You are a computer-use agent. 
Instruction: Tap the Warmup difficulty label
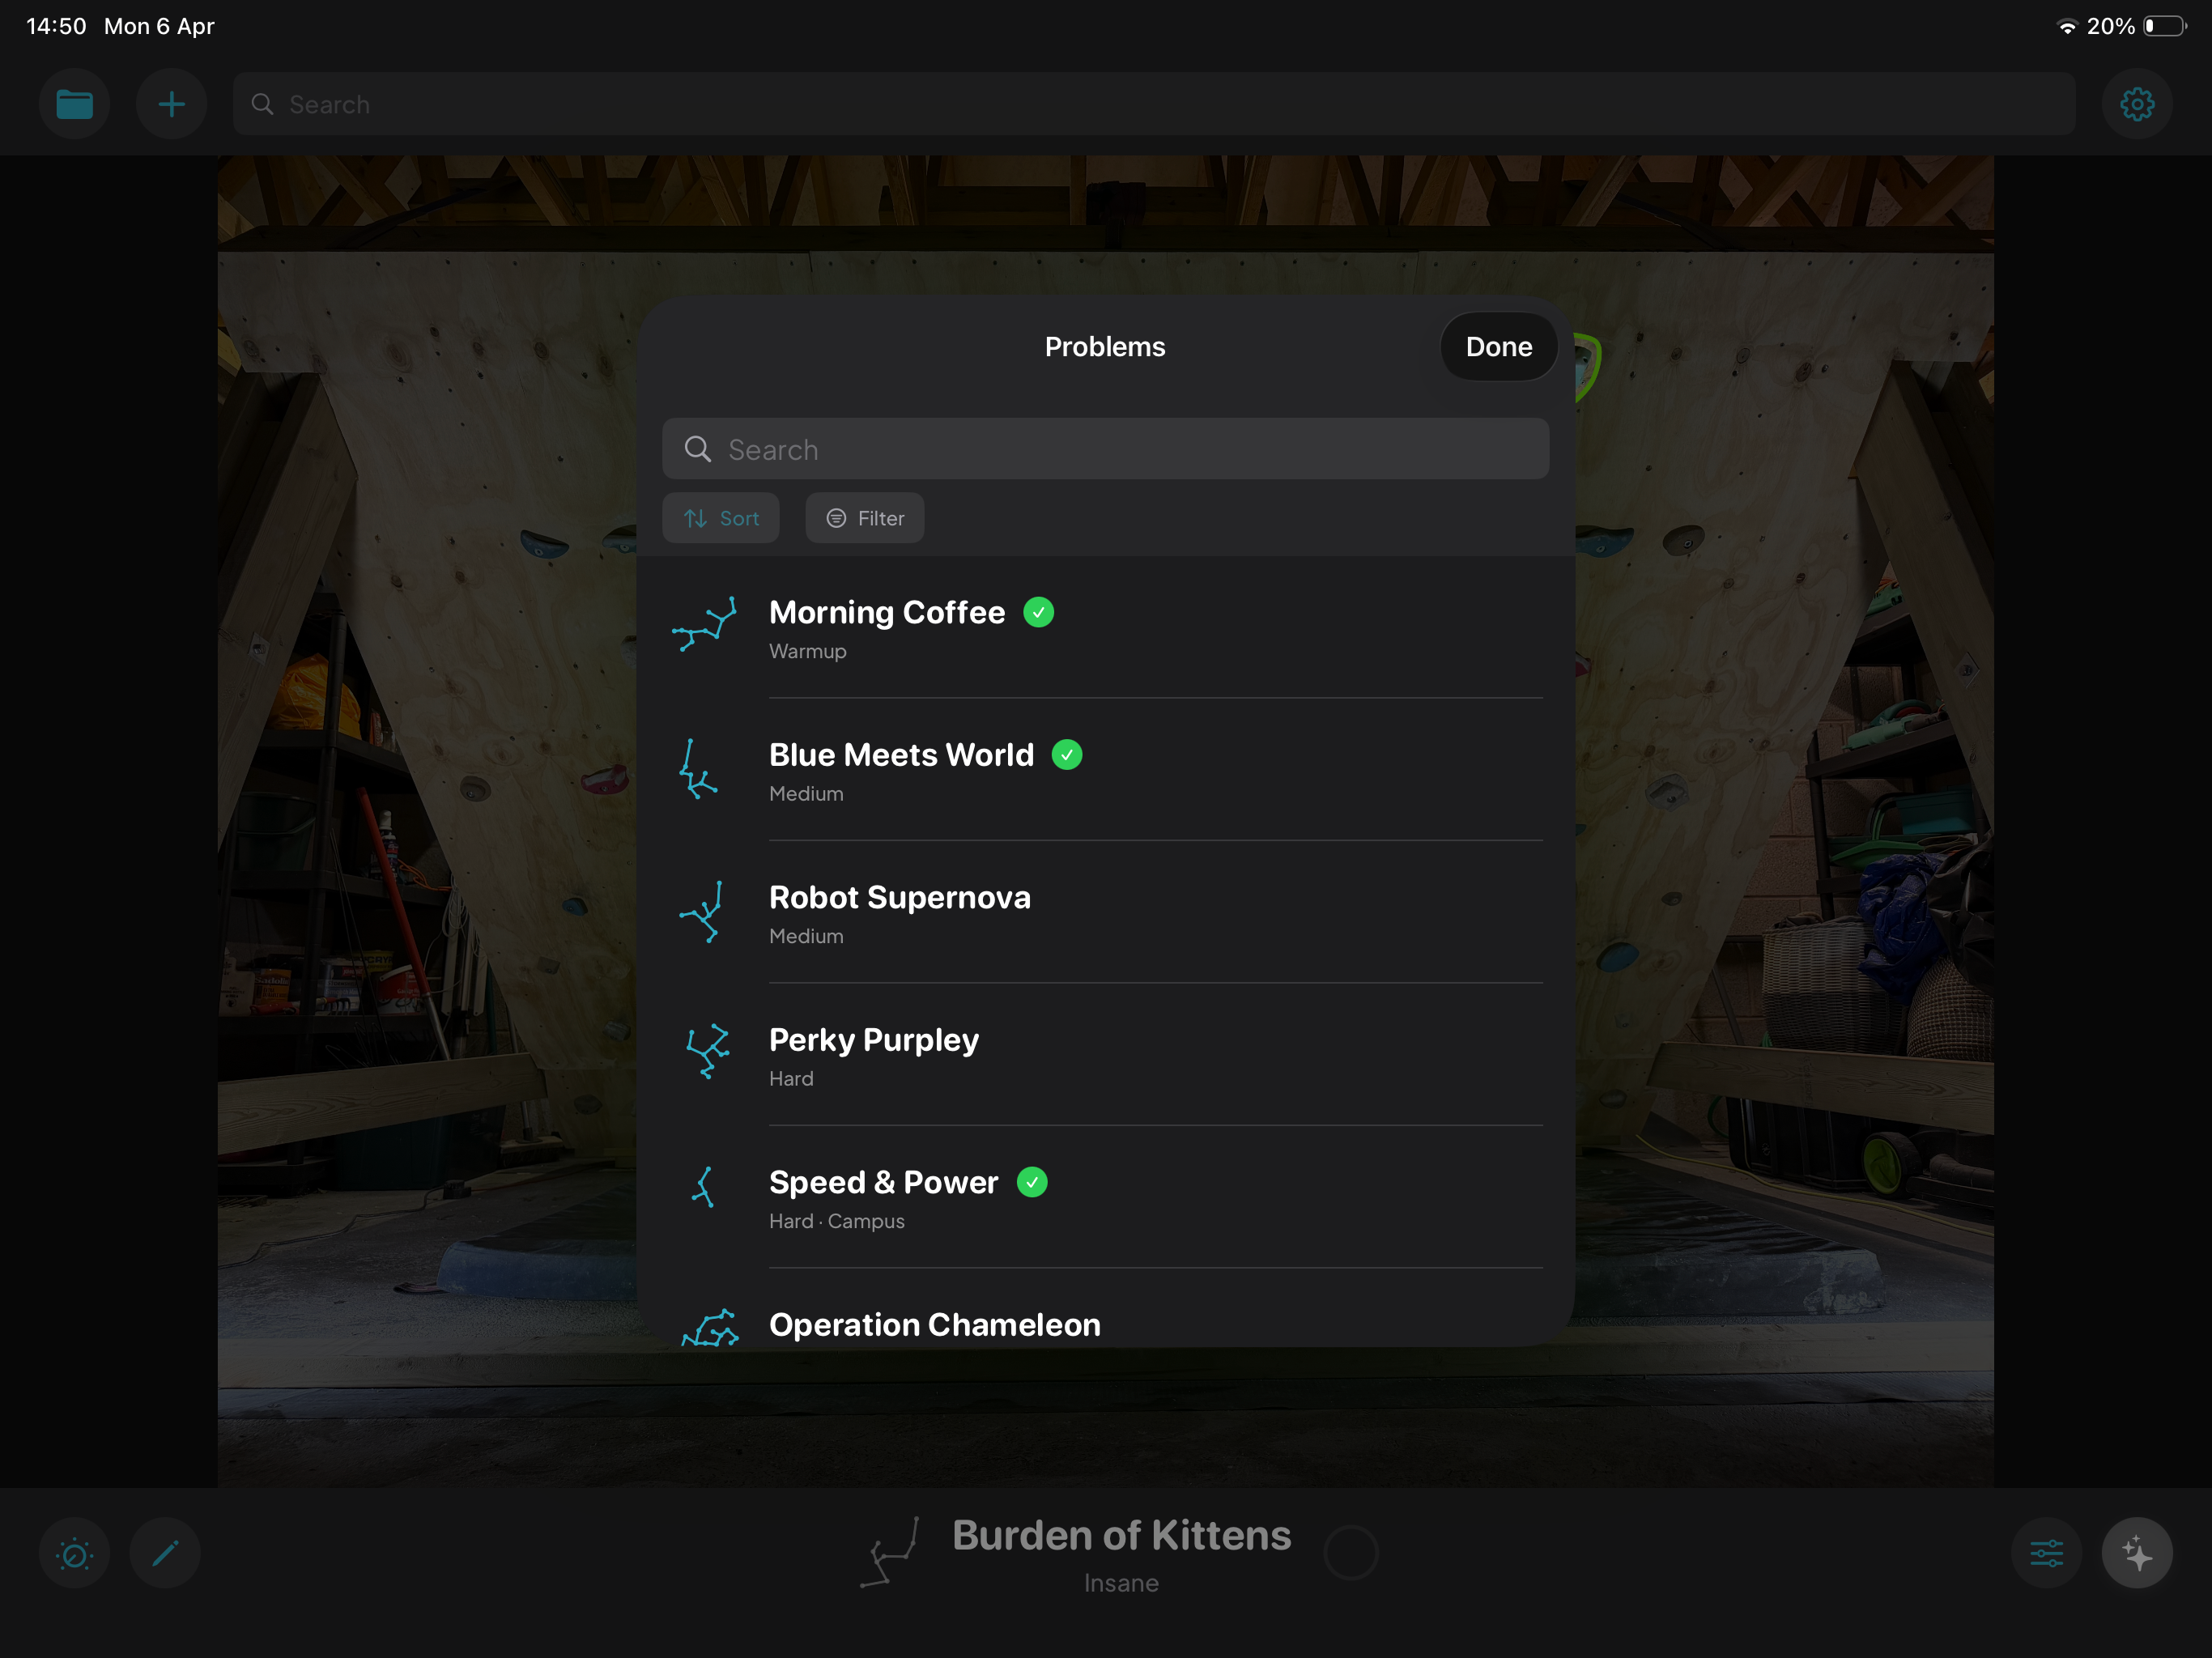coord(808,651)
